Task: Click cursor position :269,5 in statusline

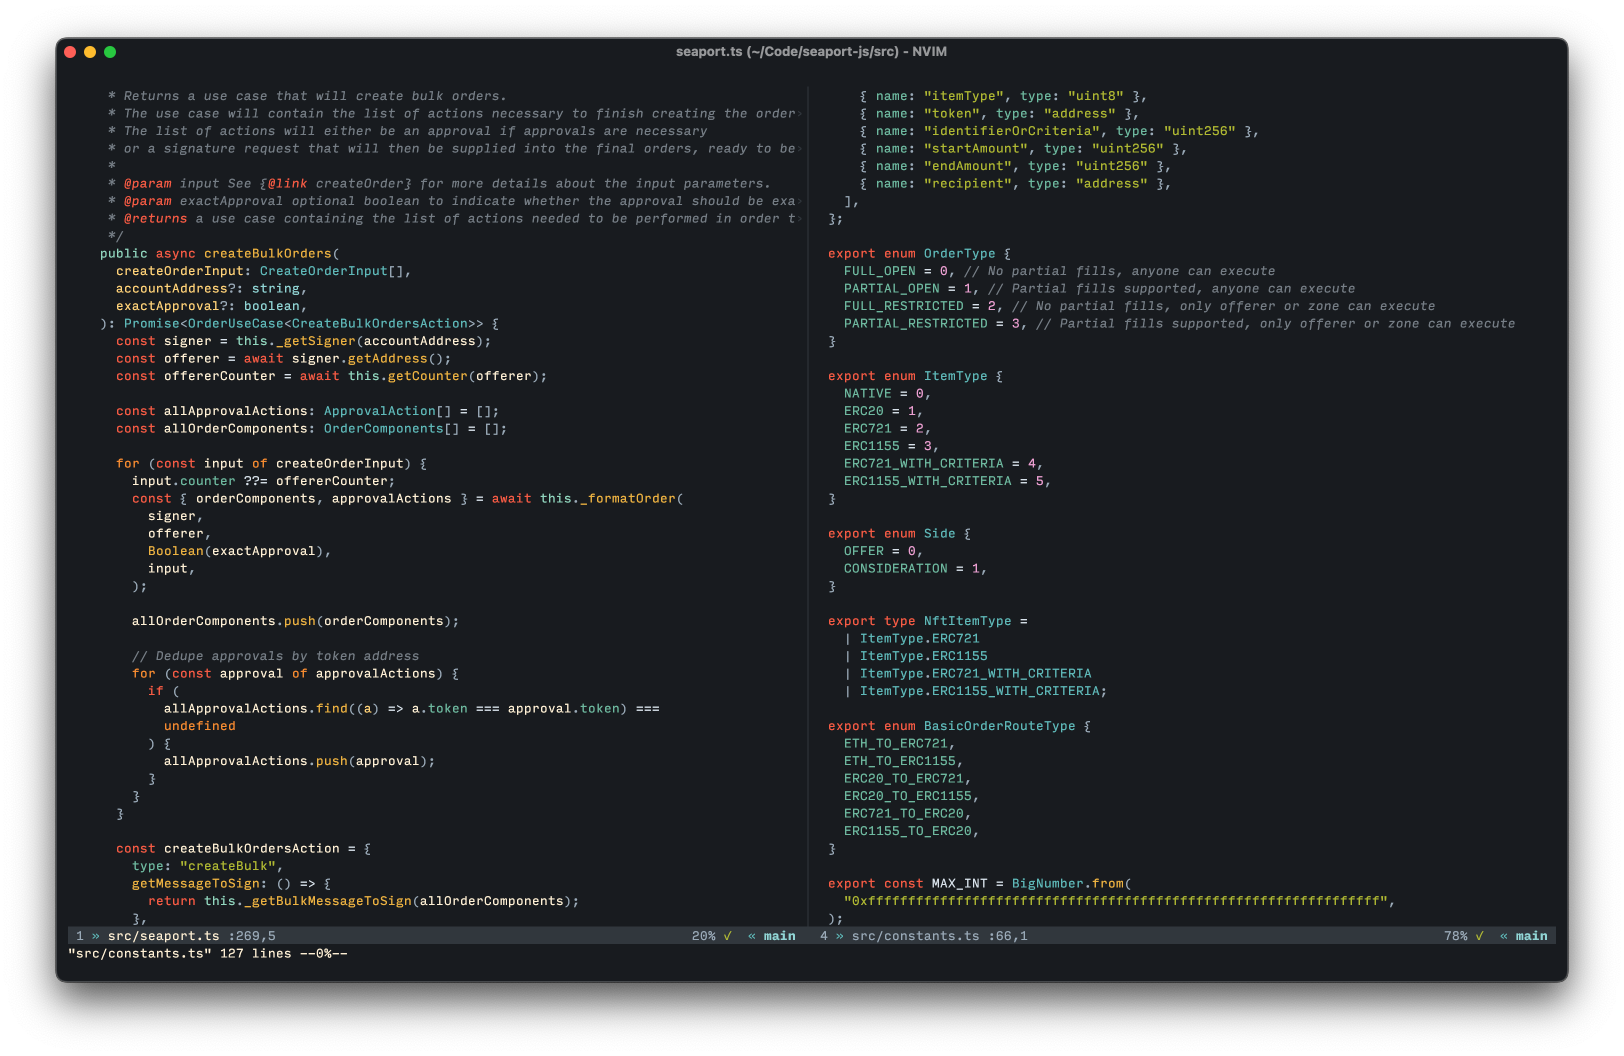Action: (x=252, y=936)
